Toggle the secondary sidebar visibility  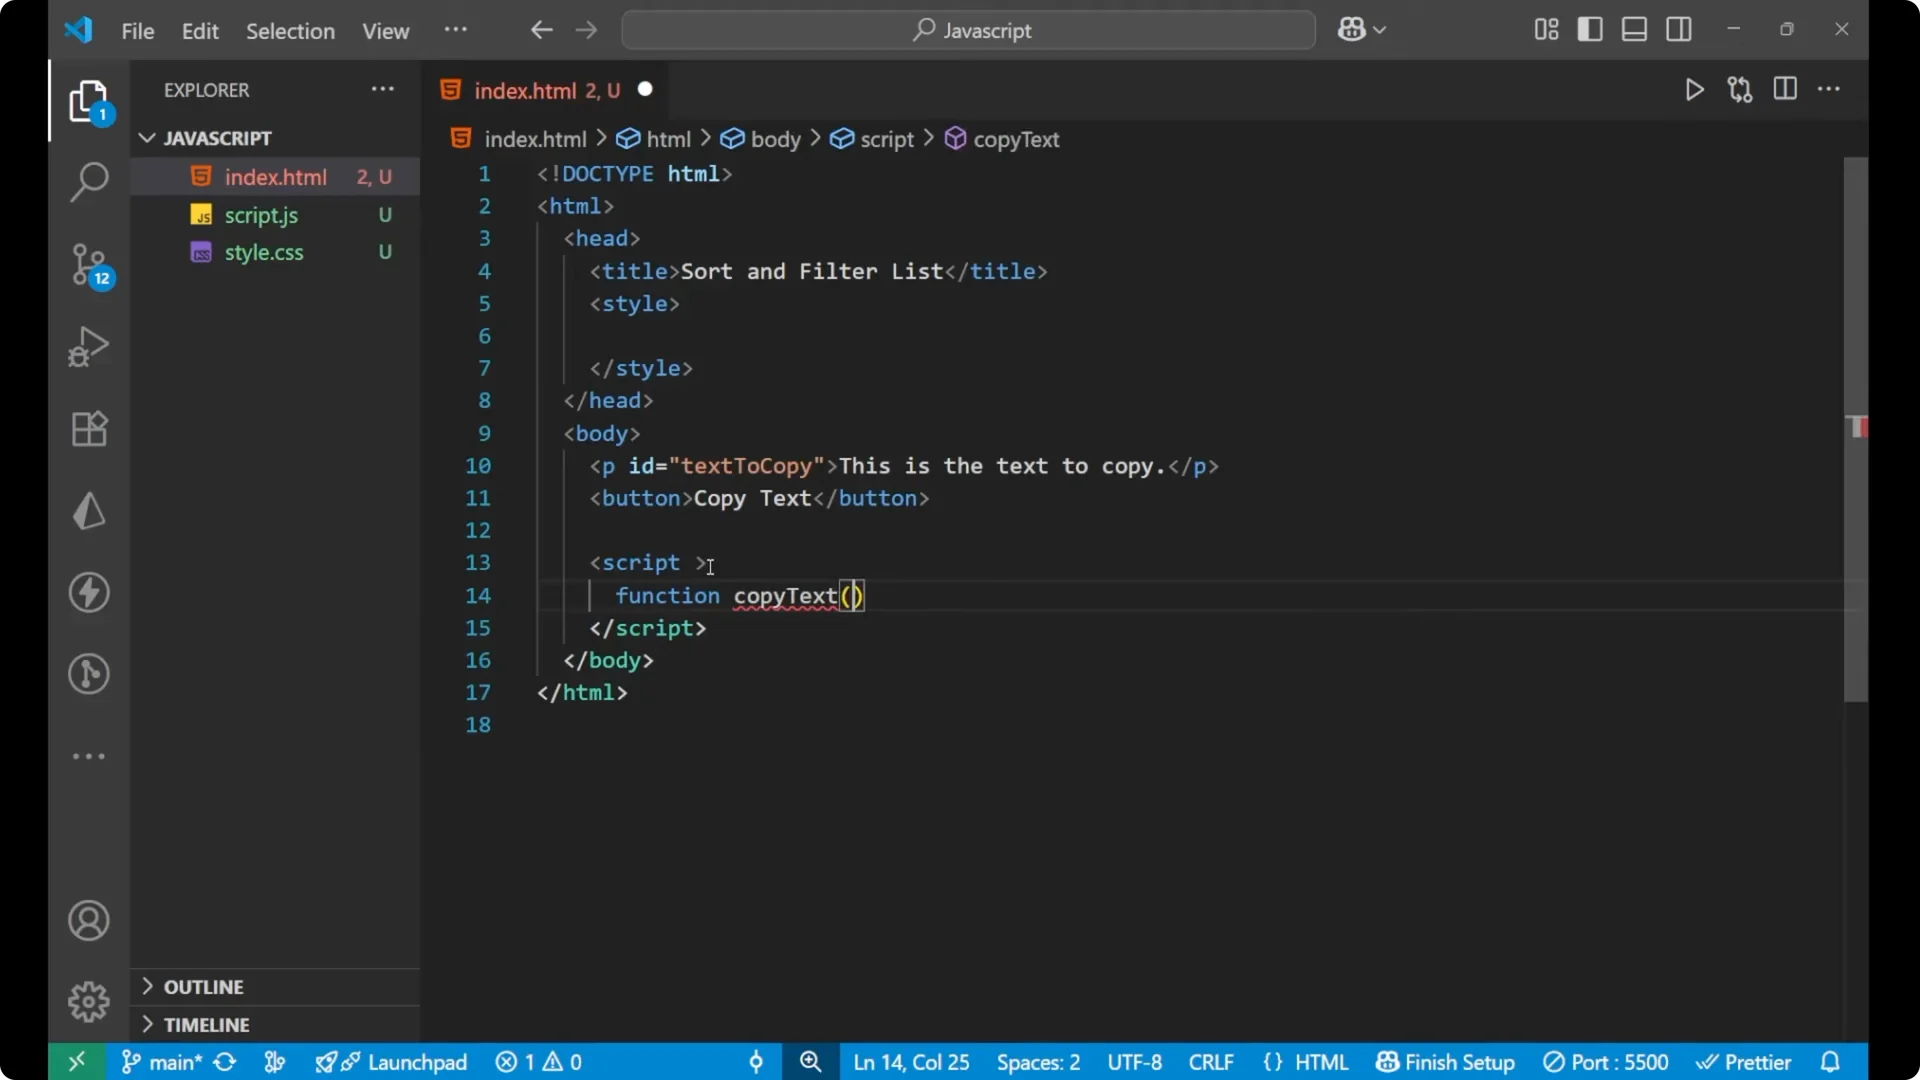(x=1679, y=29)
